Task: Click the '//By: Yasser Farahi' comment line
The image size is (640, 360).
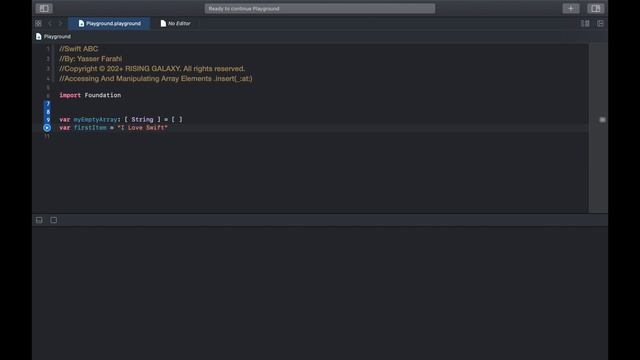Action: (x=90, y=59)
